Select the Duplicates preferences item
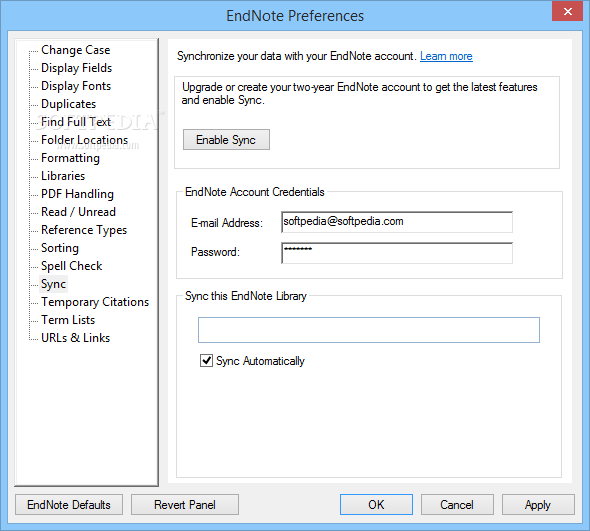590x531 pixels. click(68, 104)
